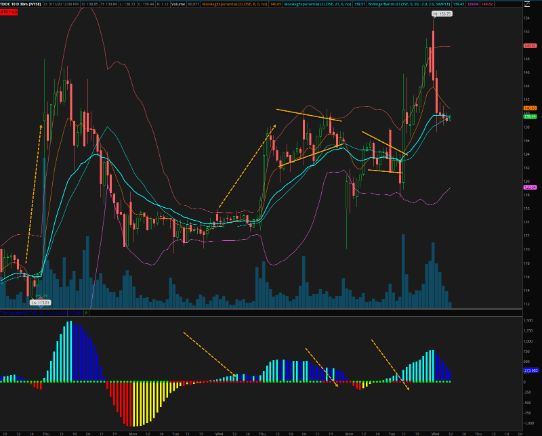Screen dimensions: 542x436
Task: Click the blue histogram value tag on lower axis
Action: 531,370
